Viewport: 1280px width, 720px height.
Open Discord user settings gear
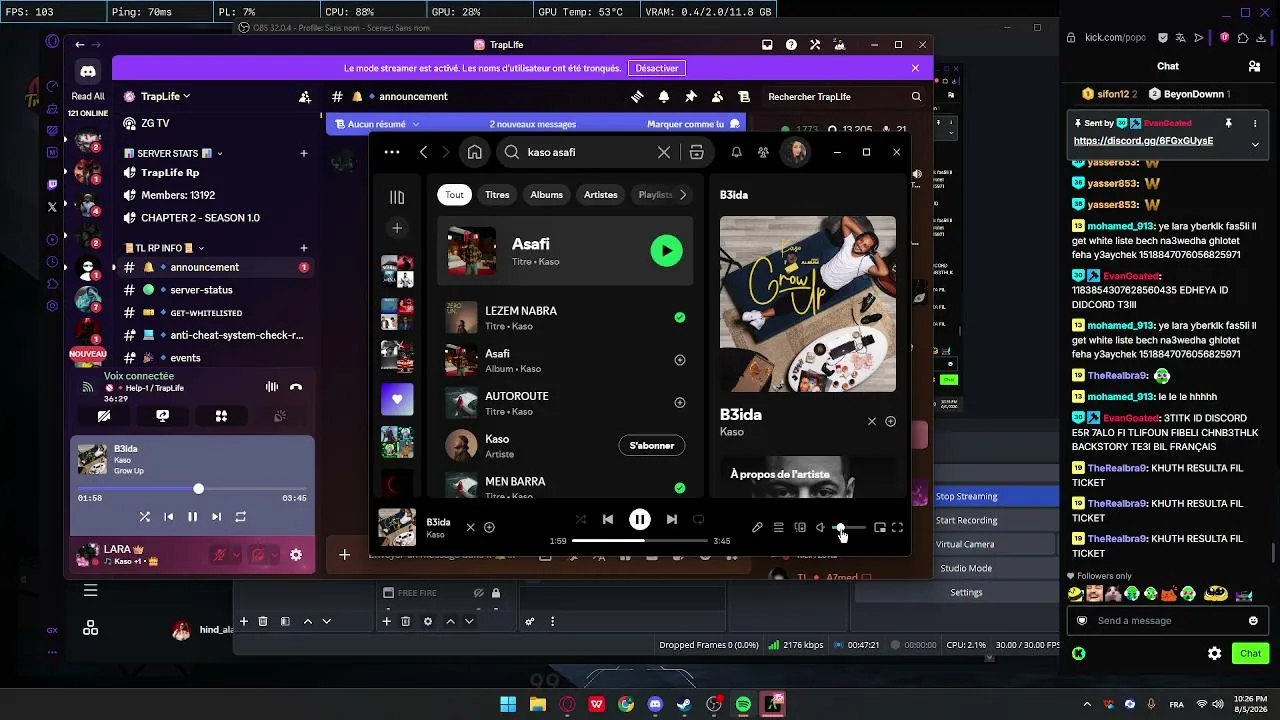(x=296, y=555)
